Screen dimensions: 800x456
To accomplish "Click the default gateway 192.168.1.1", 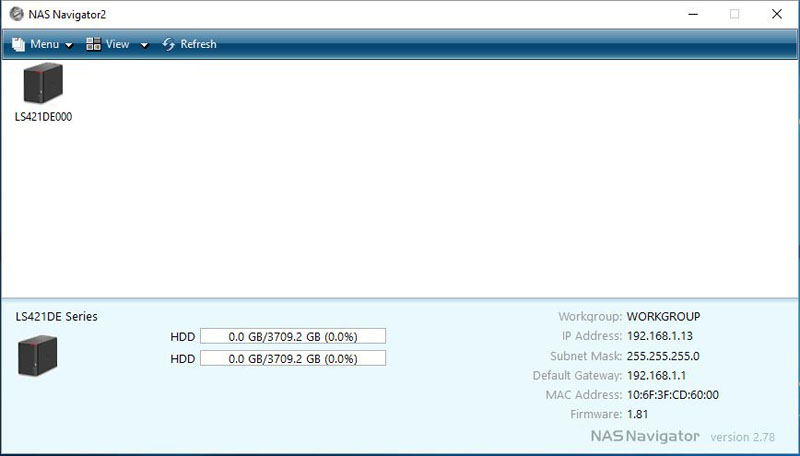I will coord(656,375).
